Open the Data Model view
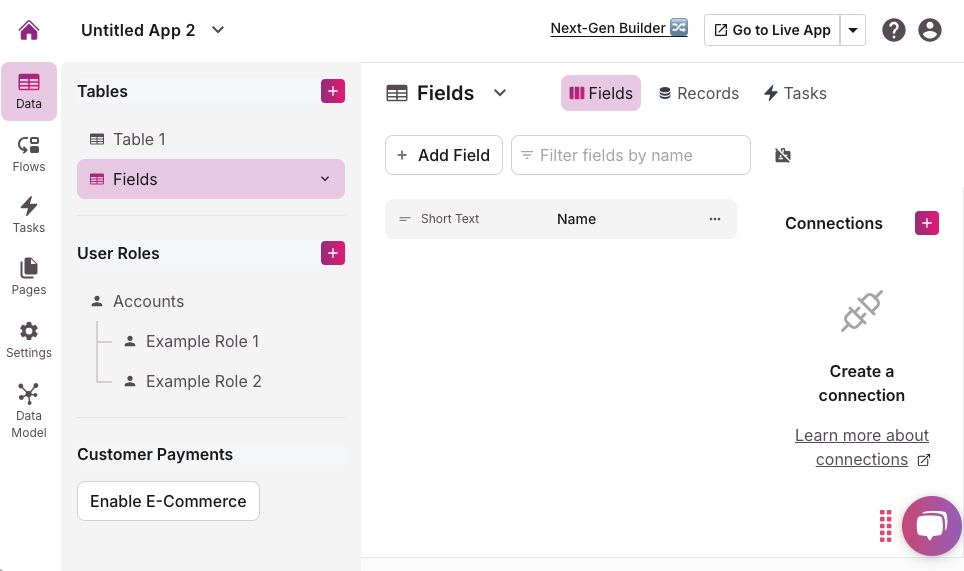964x571 pixels. 29,408
